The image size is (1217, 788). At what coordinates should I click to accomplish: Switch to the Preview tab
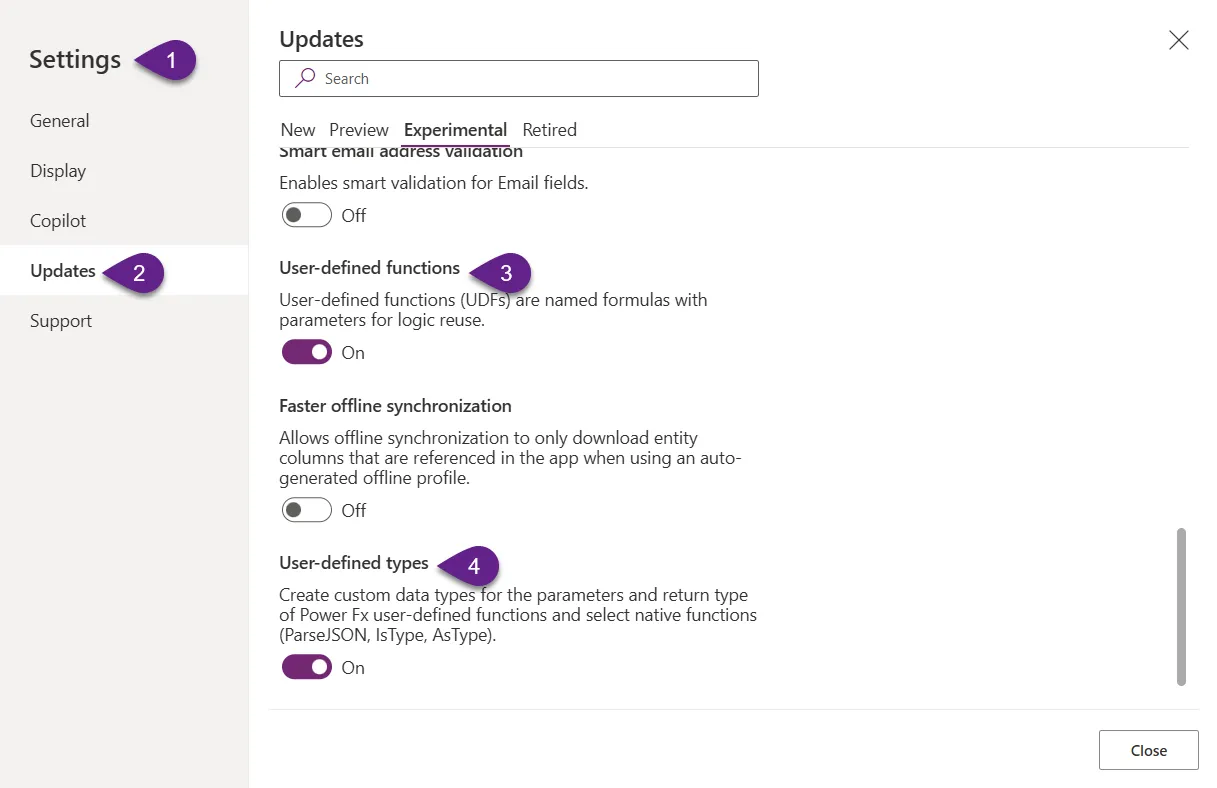(x=359, y=130)
